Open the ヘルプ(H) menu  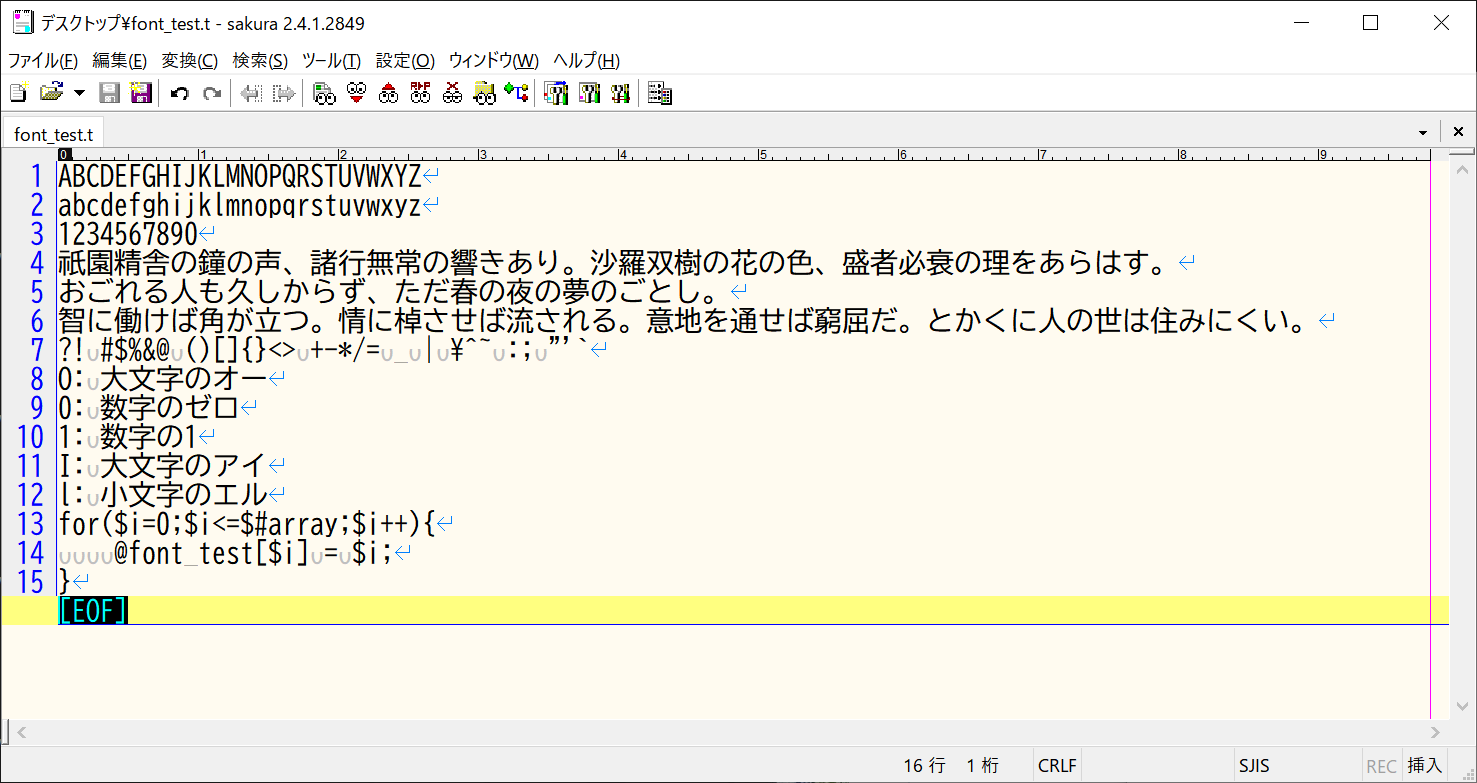pos(586,60)
